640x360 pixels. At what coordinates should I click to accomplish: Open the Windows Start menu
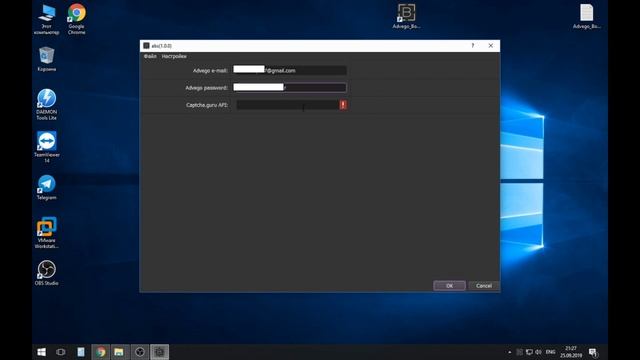[41, 352]
